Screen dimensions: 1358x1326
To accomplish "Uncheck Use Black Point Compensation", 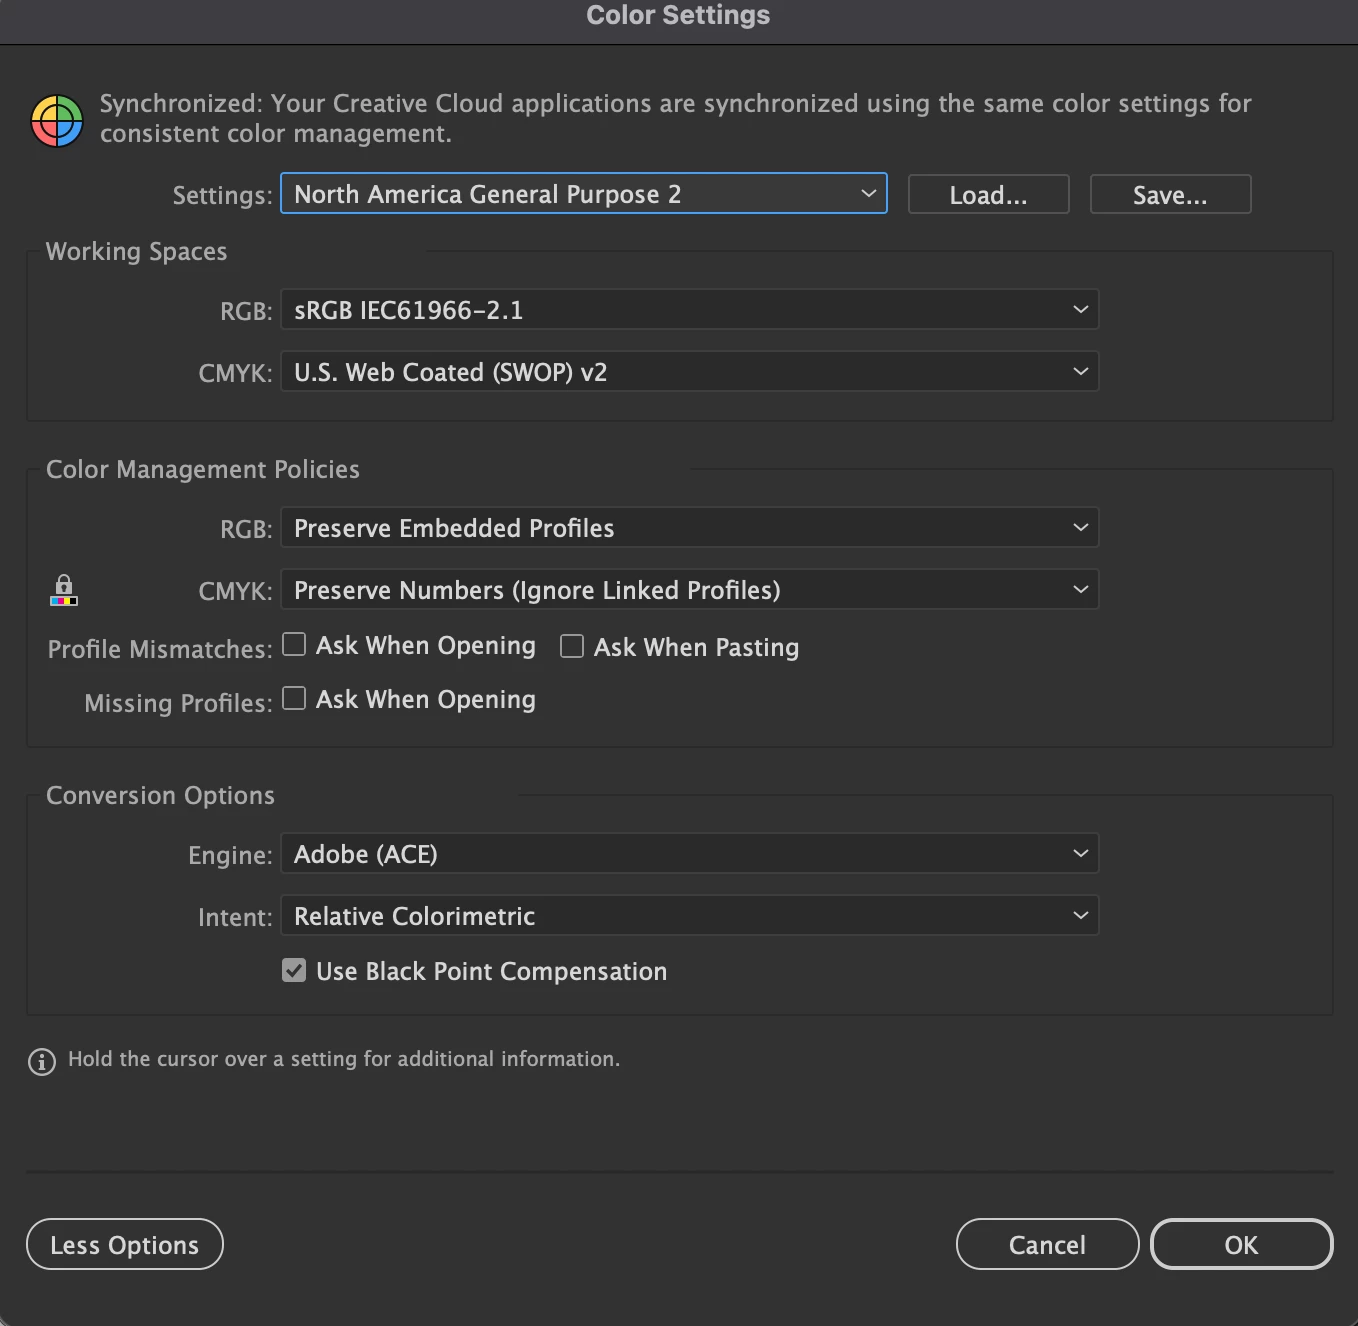I will pos(294,970).
